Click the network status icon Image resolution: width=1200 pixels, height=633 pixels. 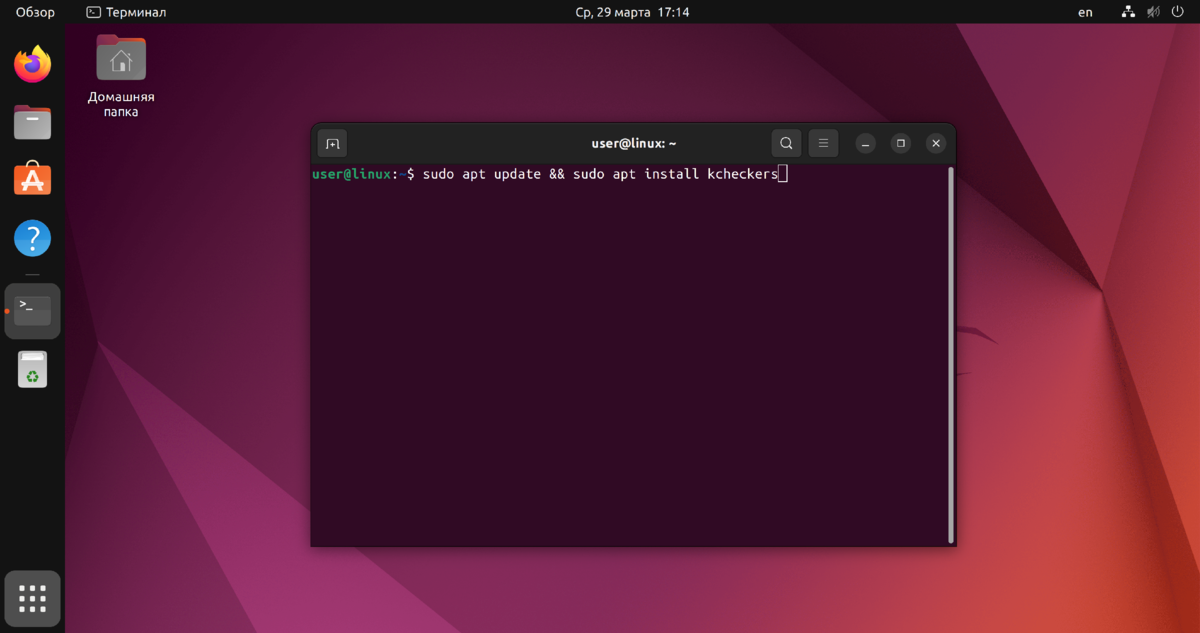tap(1128, 12)
